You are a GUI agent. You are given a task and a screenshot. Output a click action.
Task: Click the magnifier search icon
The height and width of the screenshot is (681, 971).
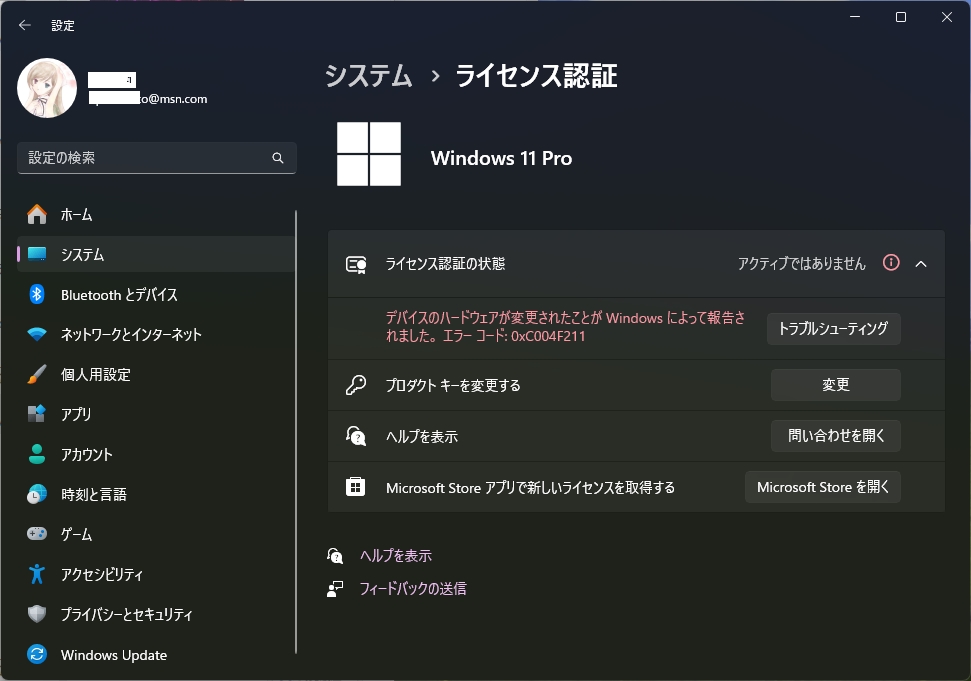tap(278, 158)
